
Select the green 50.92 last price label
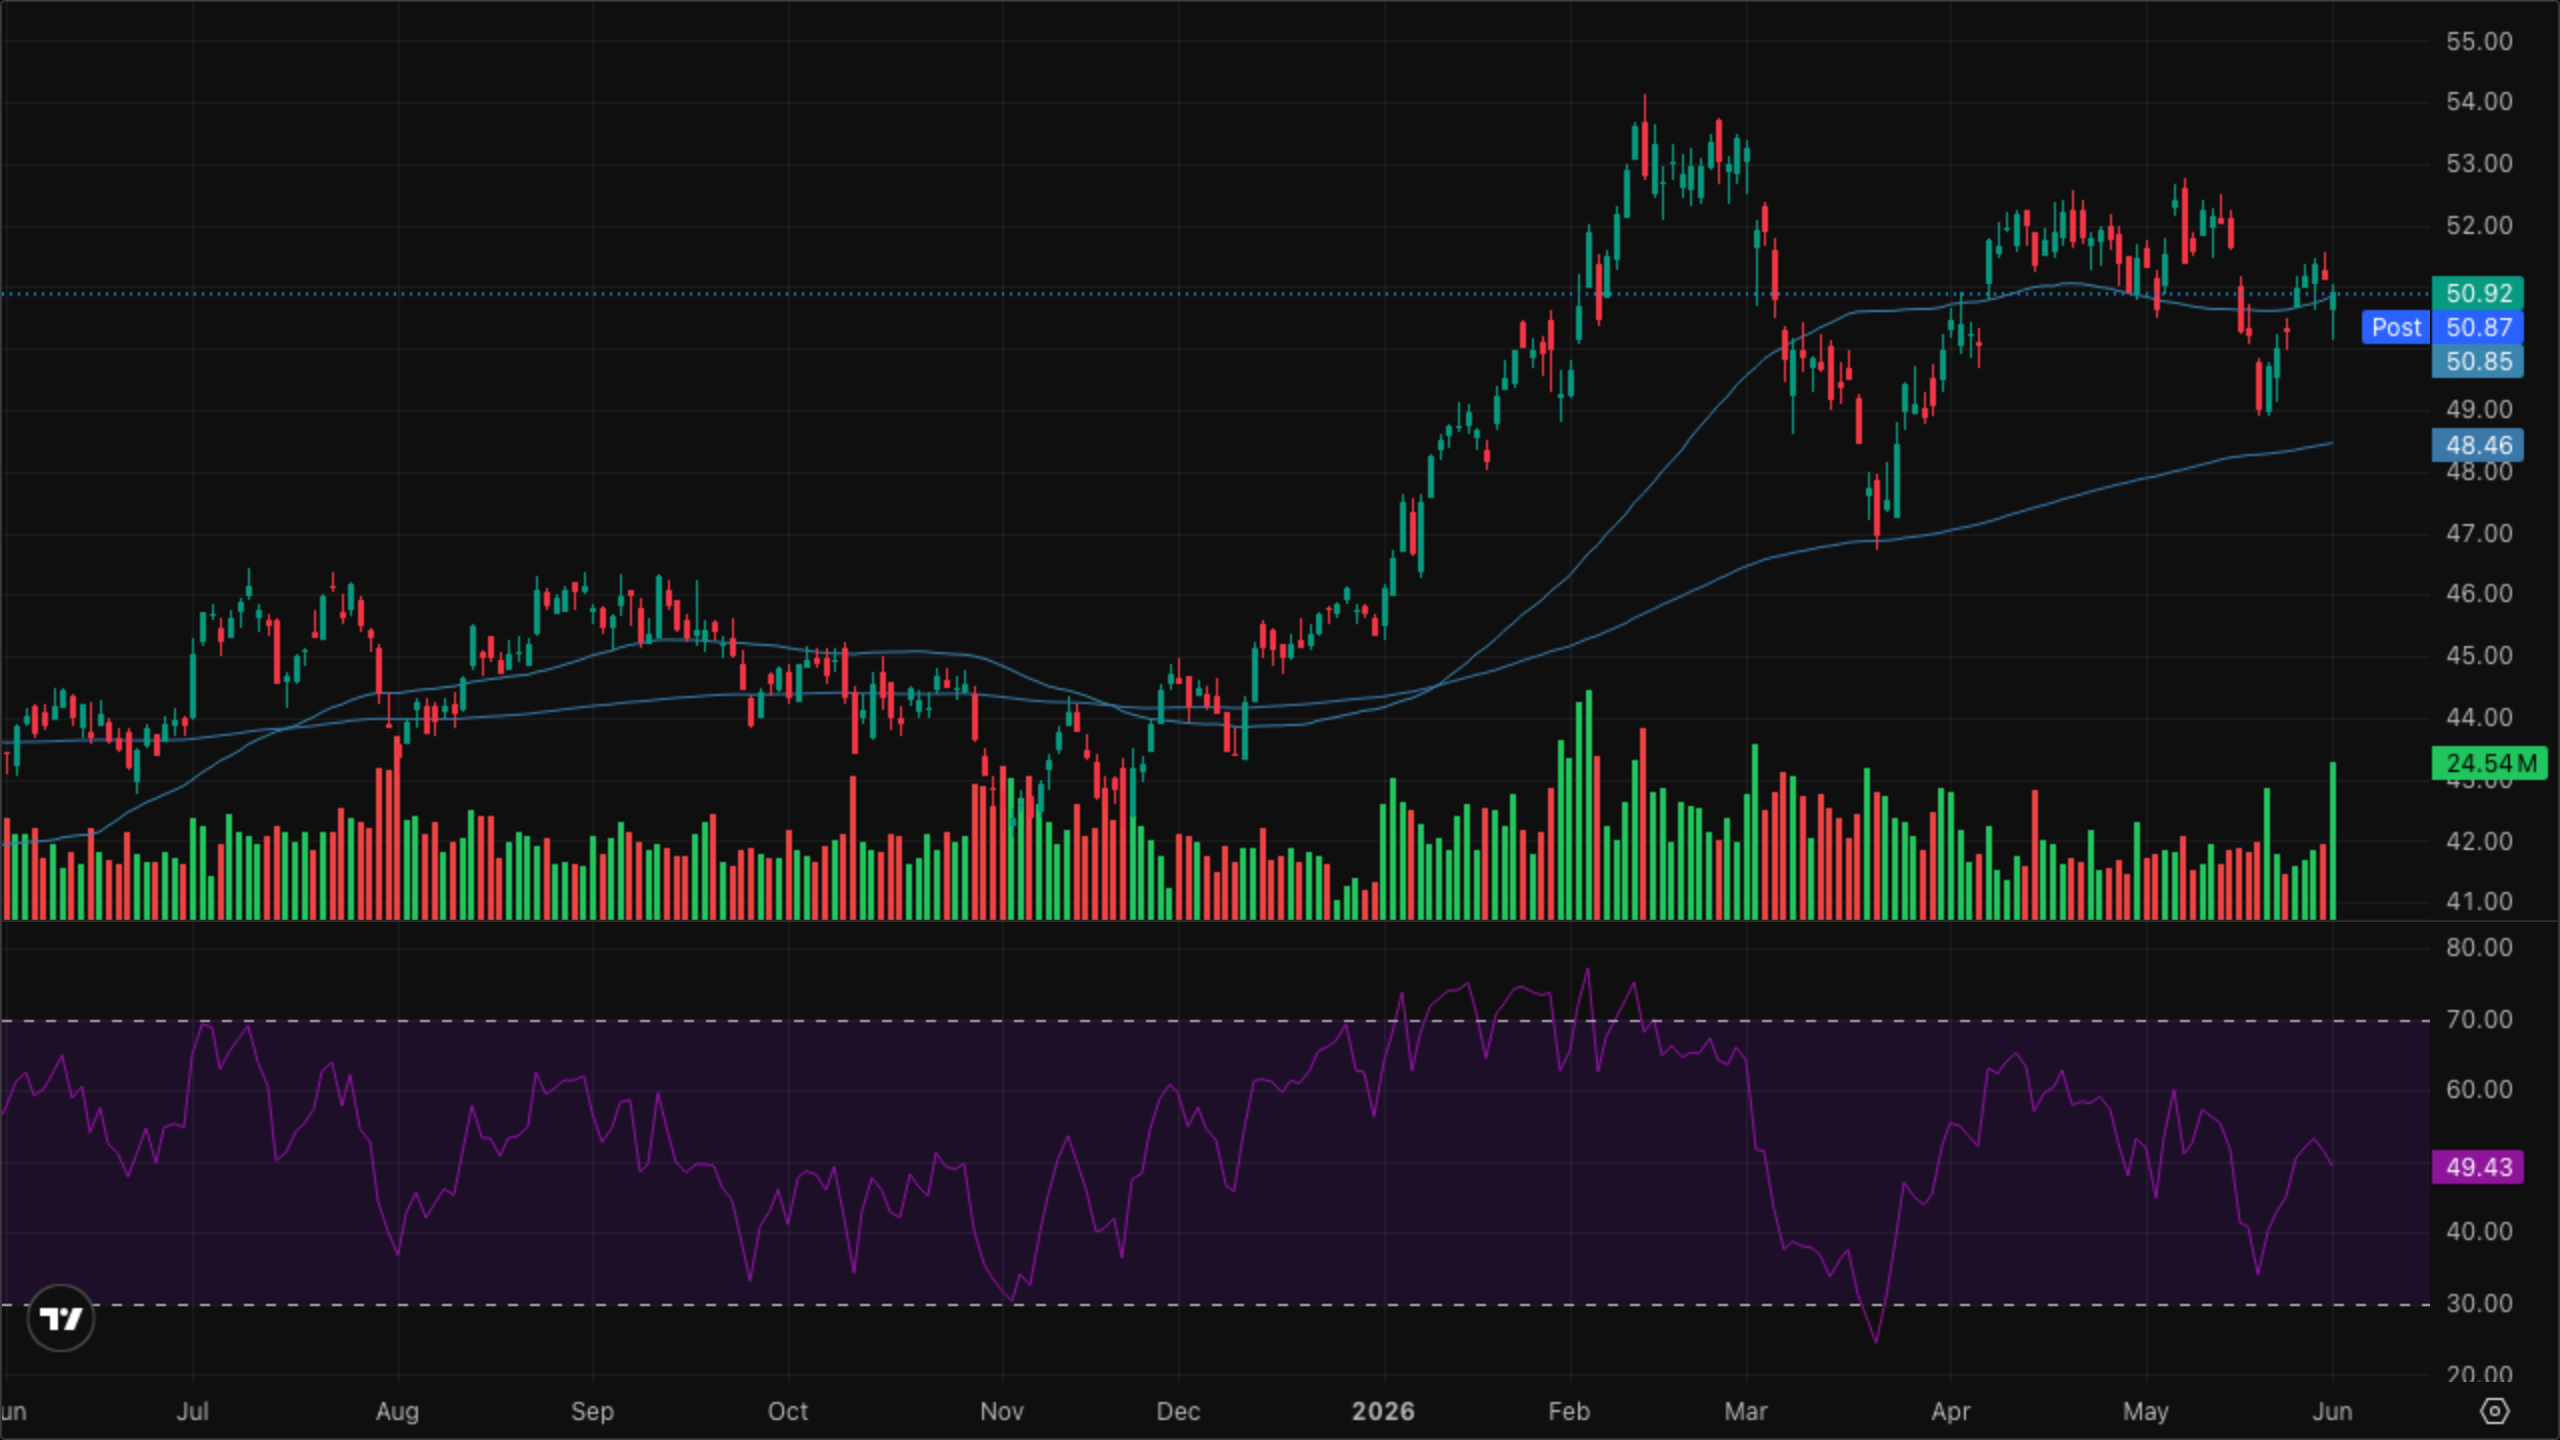(2478, 293)
